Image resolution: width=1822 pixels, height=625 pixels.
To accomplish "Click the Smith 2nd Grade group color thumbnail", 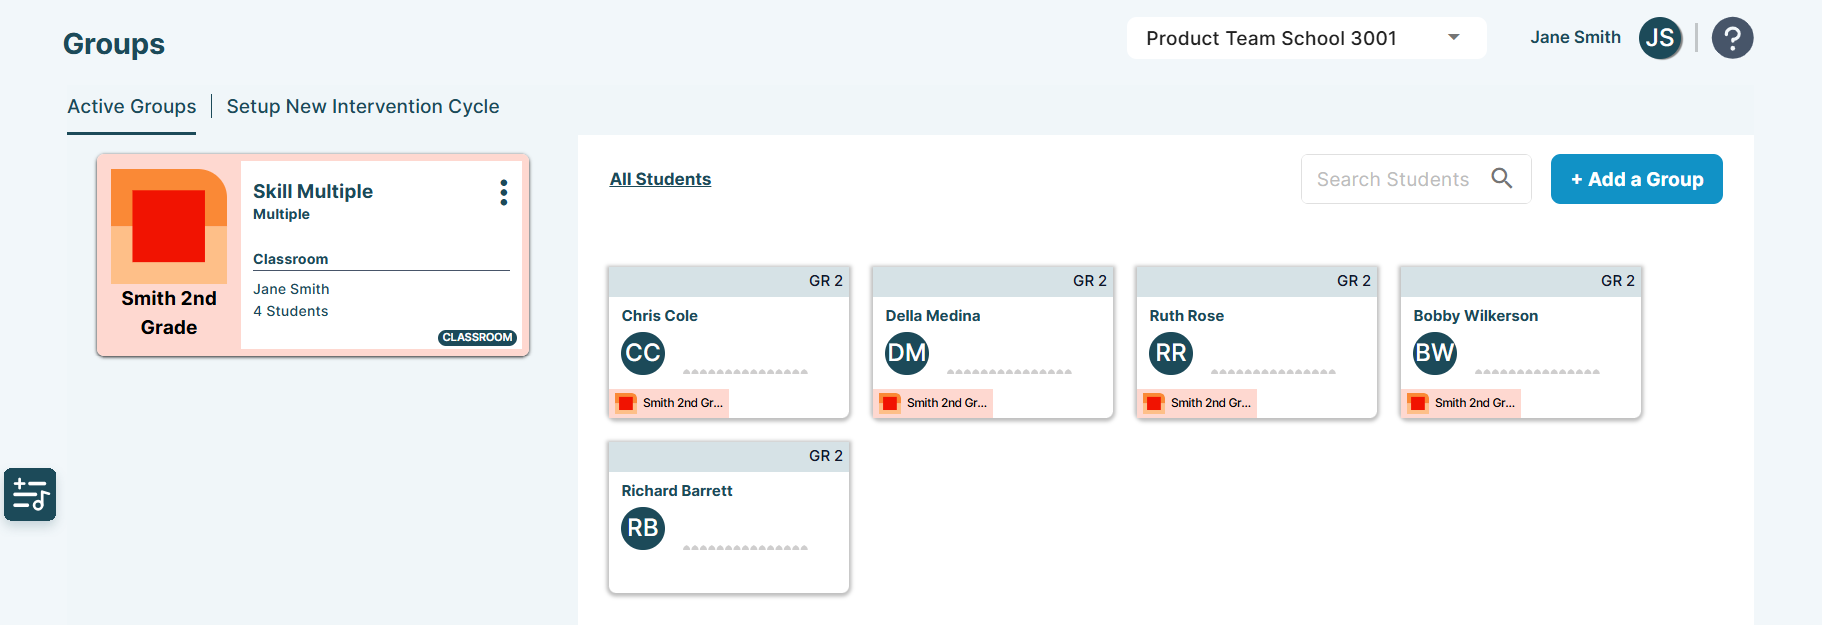I will coord(169,226).
